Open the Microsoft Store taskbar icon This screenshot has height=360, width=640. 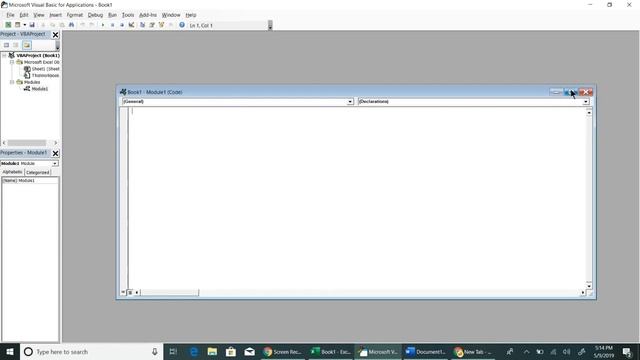231,351
